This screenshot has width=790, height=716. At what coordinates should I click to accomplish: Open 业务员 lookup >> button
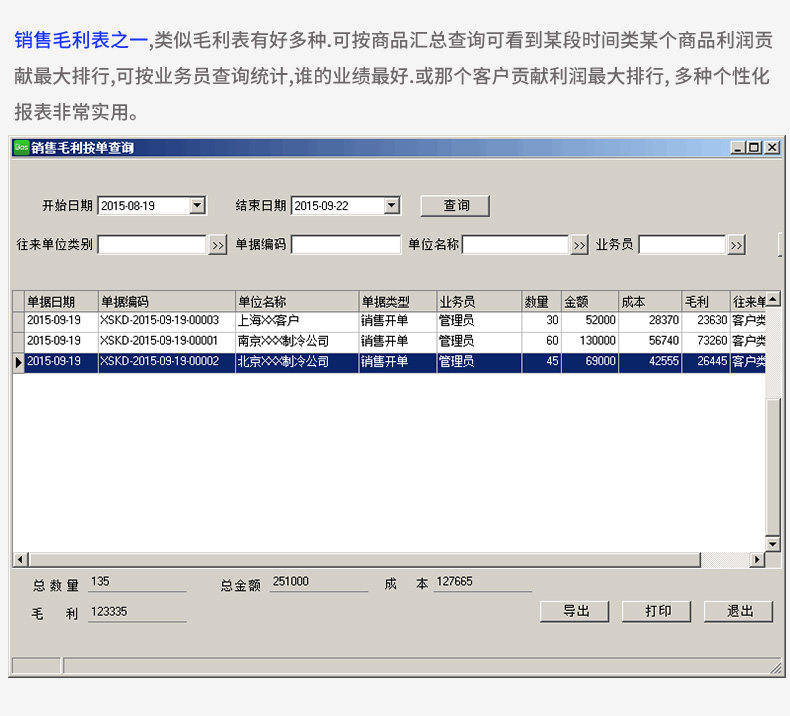click(736, 245)
